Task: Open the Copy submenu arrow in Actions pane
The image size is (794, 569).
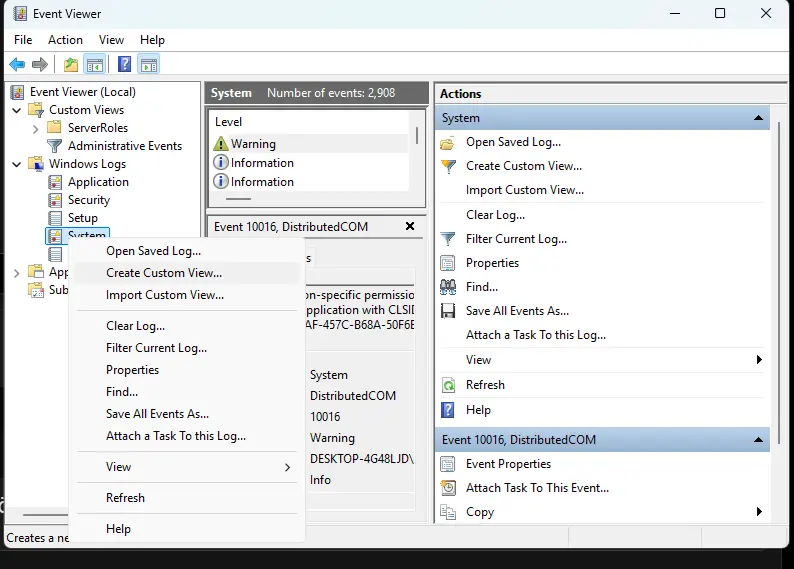Action: point(759,511)
